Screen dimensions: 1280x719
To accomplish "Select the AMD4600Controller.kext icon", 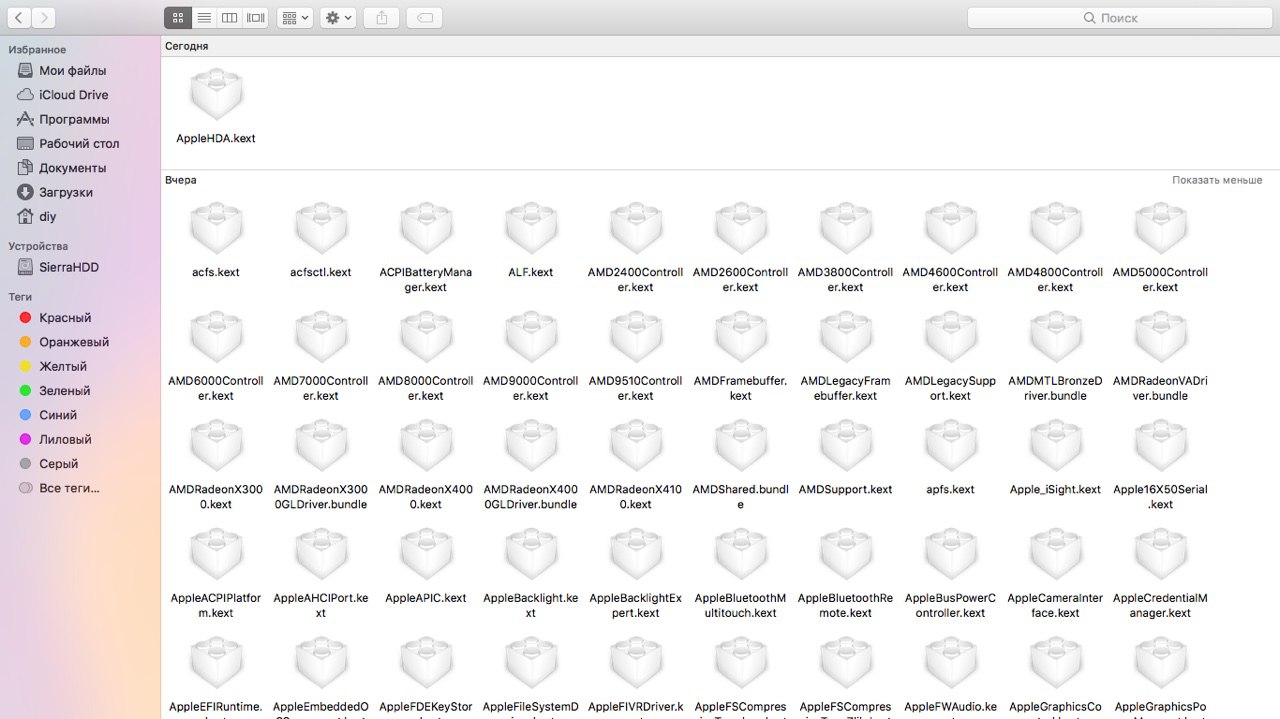I will click(x=951, y=228).
